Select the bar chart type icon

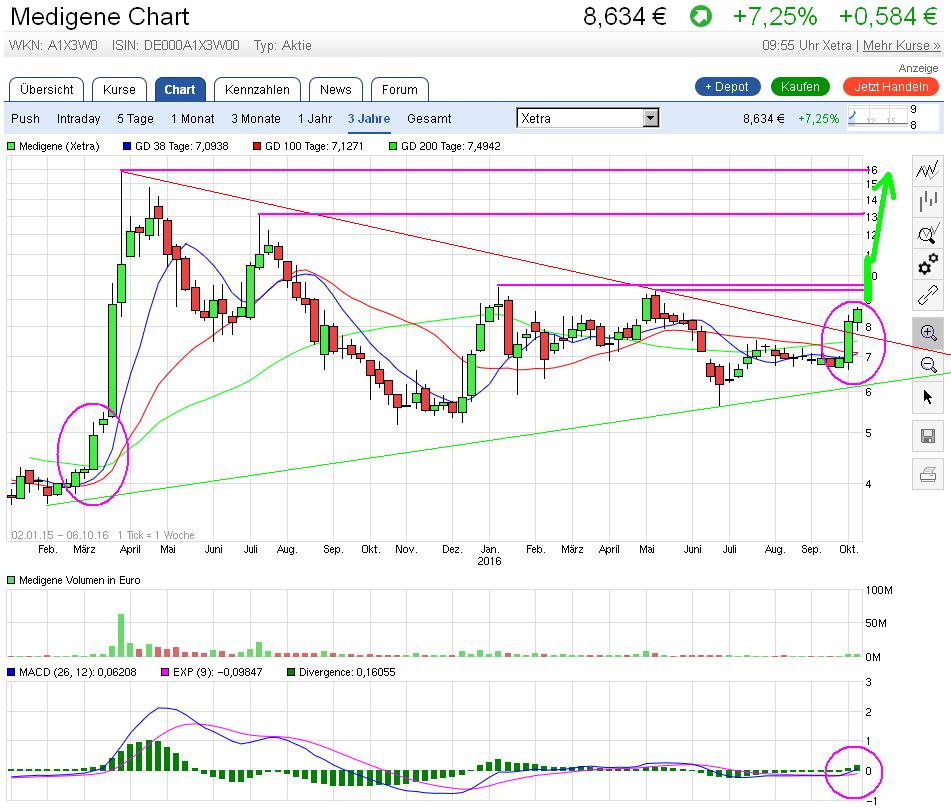tap(927, 201)
